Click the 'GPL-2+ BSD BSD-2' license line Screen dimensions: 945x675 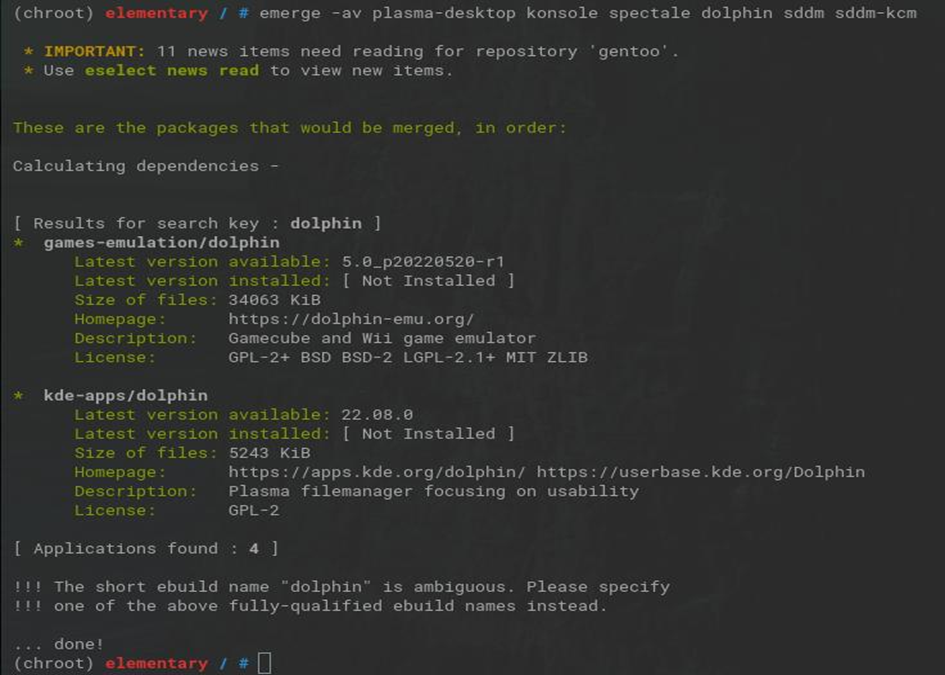pos(408,357)
